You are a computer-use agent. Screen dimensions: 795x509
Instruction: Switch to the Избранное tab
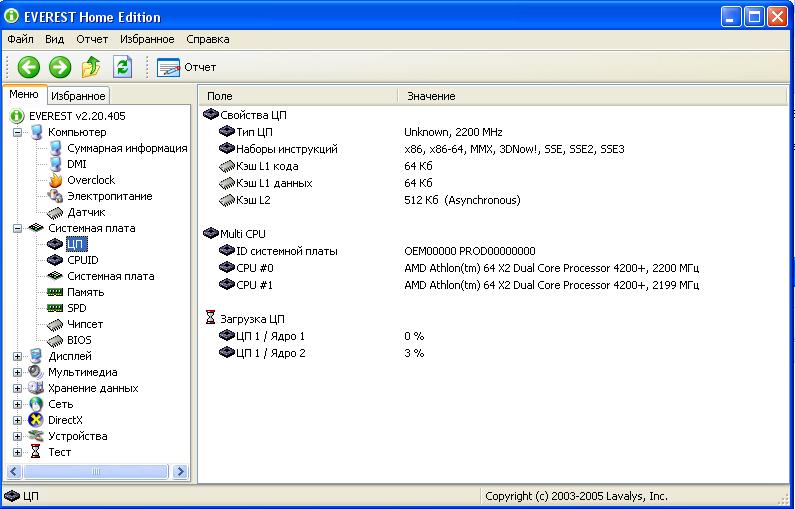click(x=78, y=96)
